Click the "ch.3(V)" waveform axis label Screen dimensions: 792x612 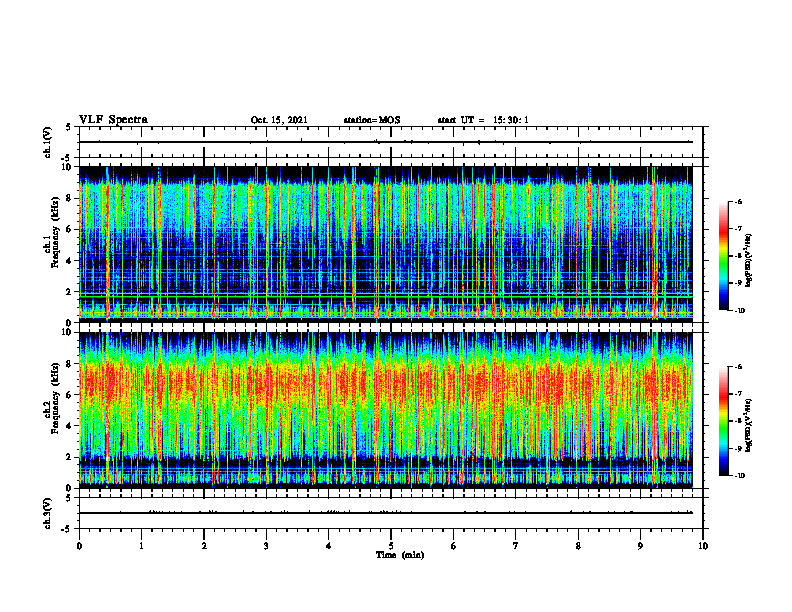48,513
